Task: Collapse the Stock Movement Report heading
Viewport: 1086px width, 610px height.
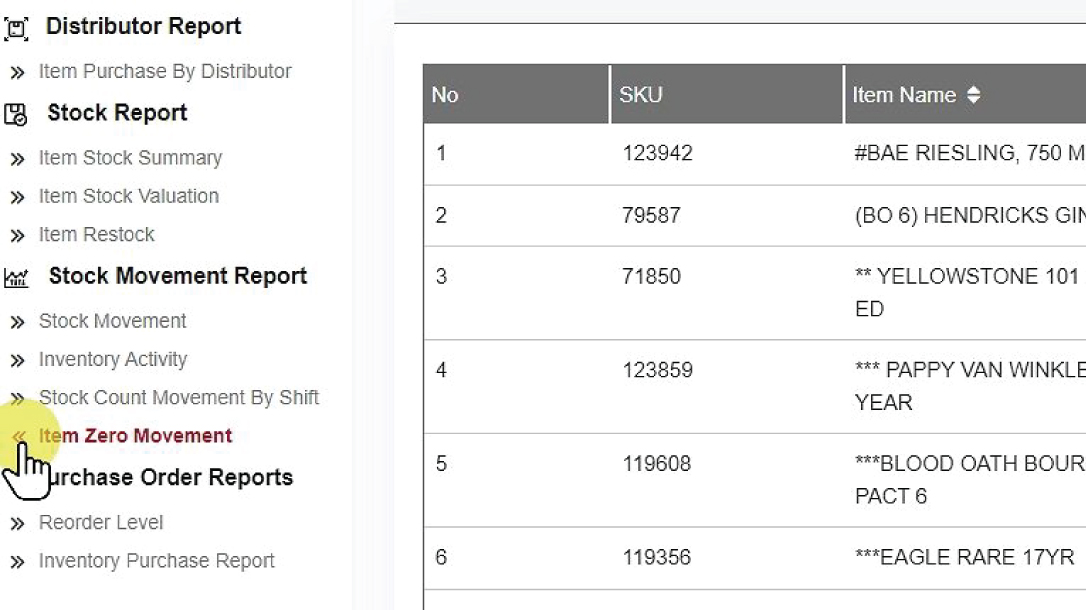Action: (177, 276)
